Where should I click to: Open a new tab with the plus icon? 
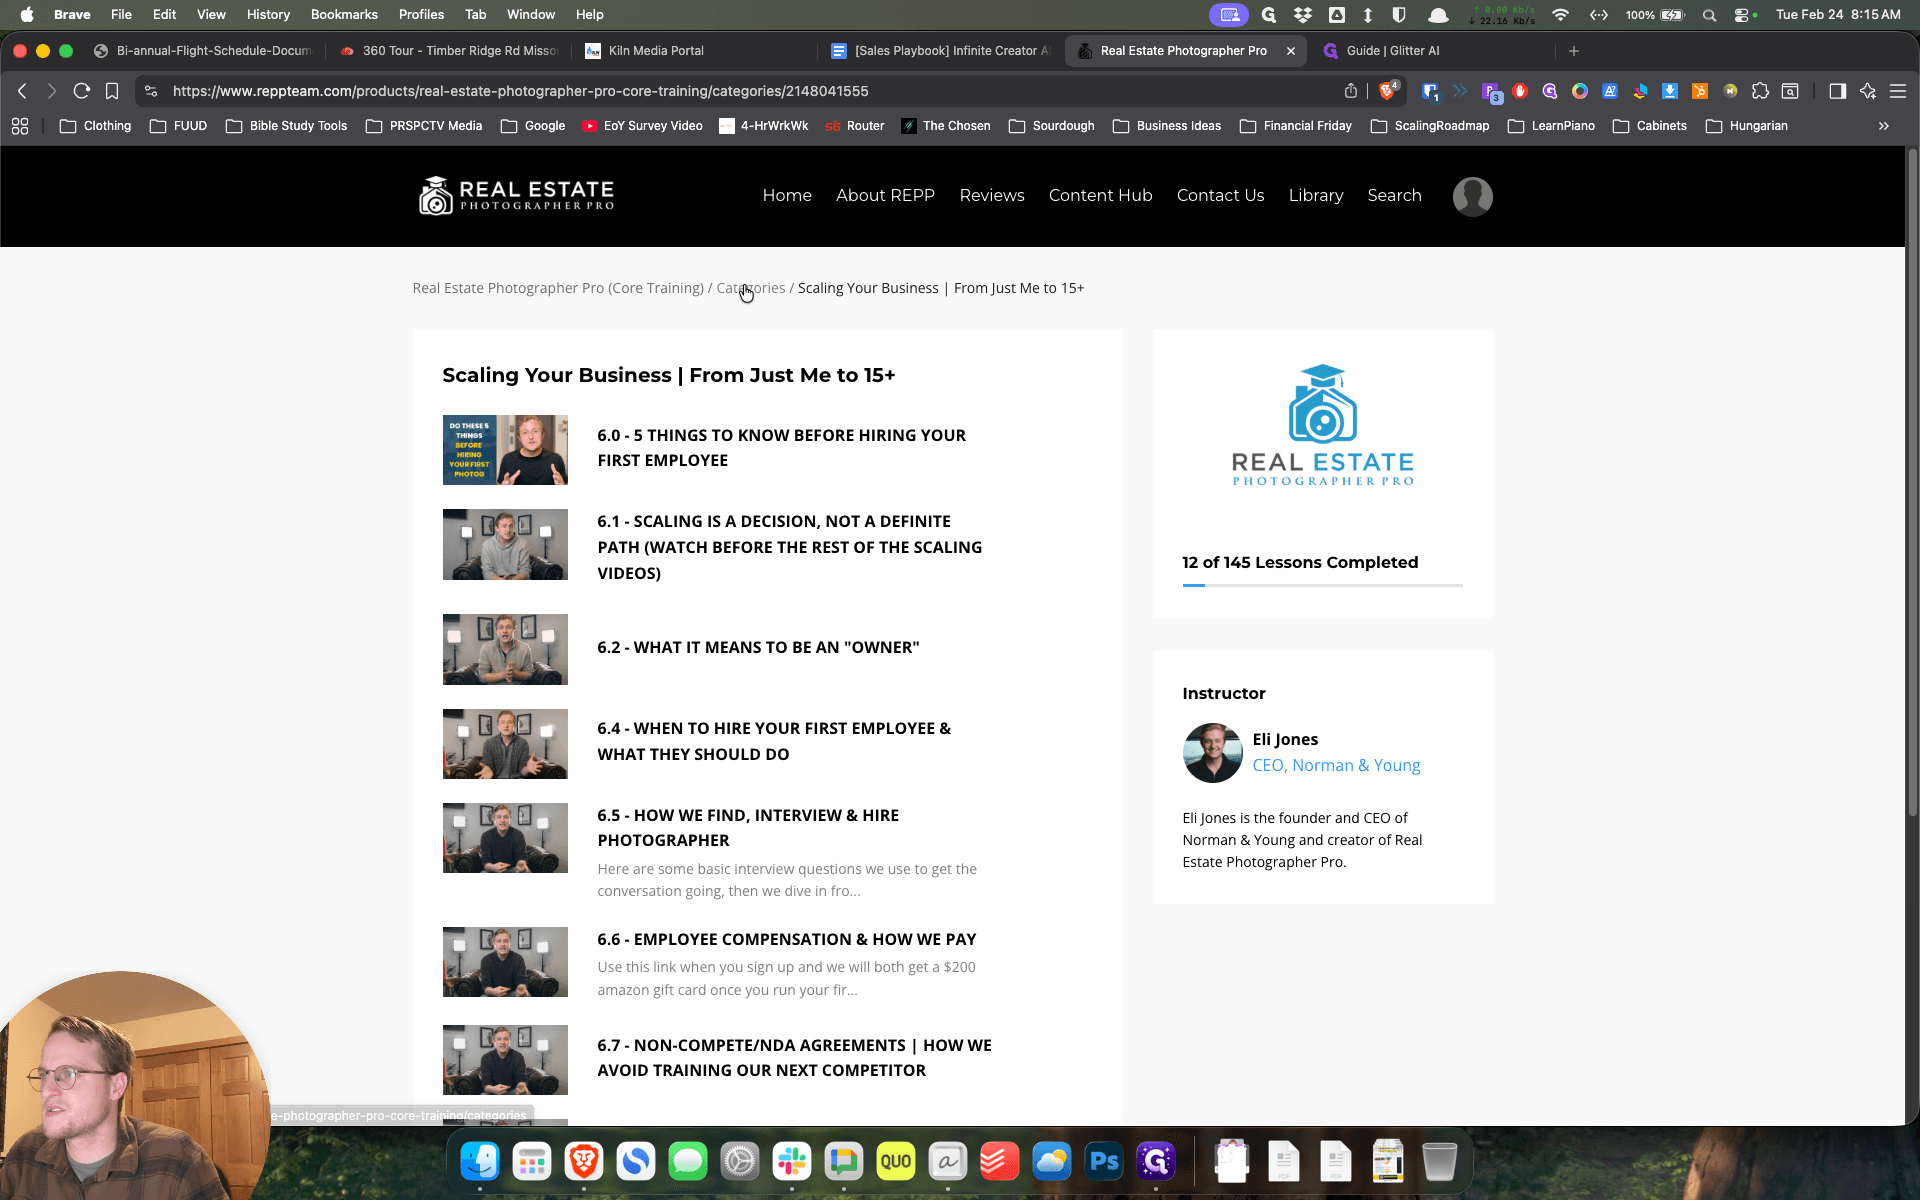[1574, 51]
